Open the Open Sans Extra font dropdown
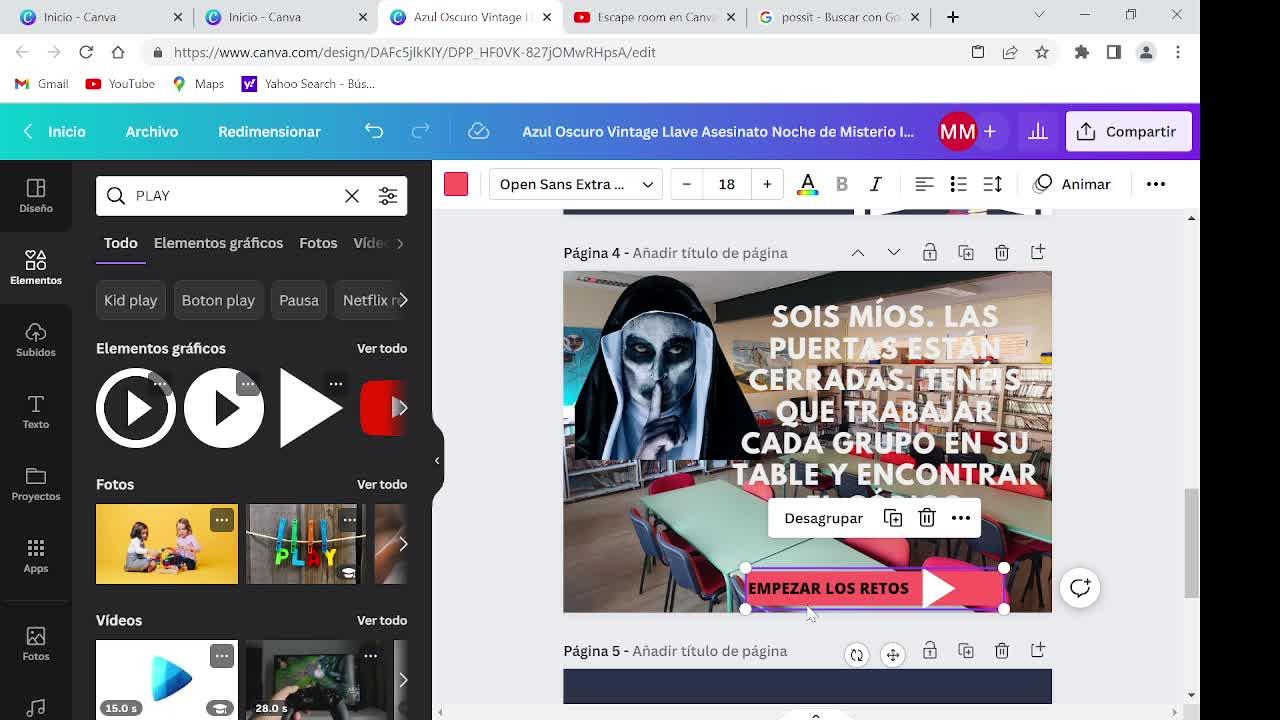This screenshot has height=720, width=1280. tap(575, 184)
